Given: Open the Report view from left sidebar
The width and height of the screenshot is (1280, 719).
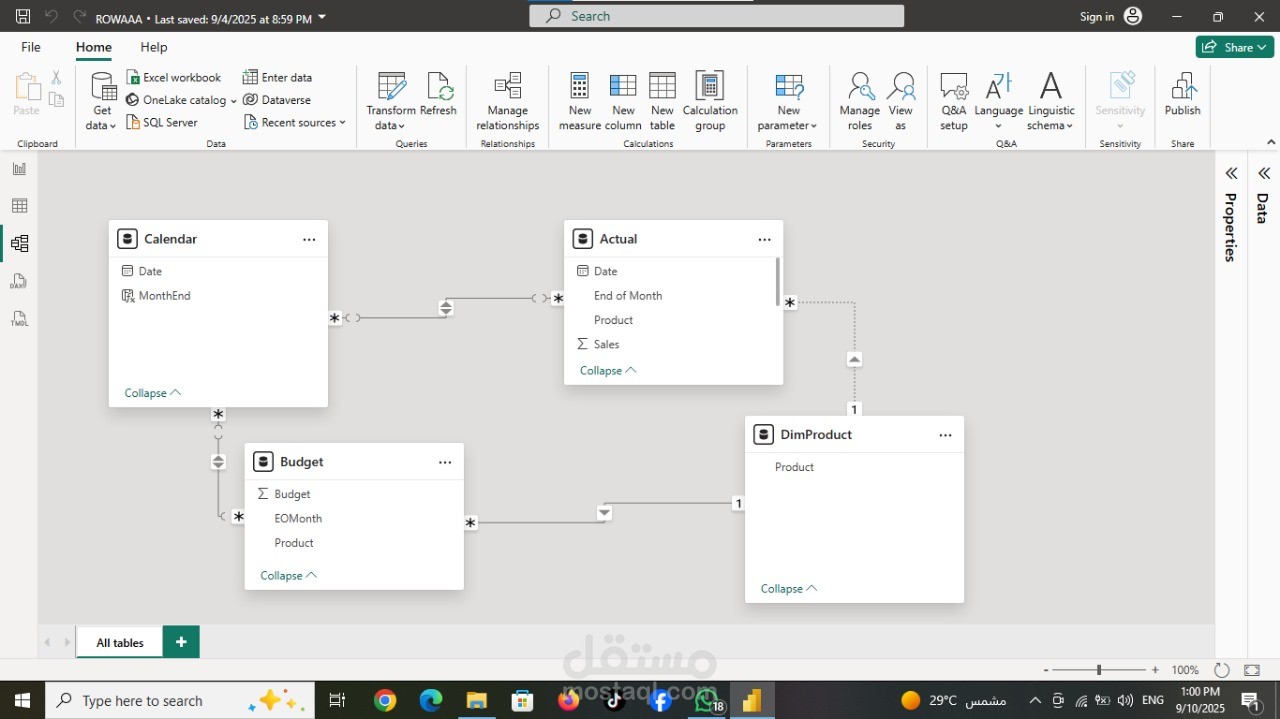Looking at the screenshot, I should 19,169.
